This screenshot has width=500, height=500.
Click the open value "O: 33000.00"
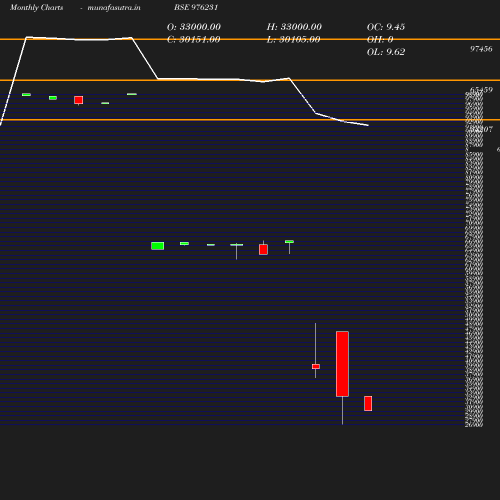(194, 27)
